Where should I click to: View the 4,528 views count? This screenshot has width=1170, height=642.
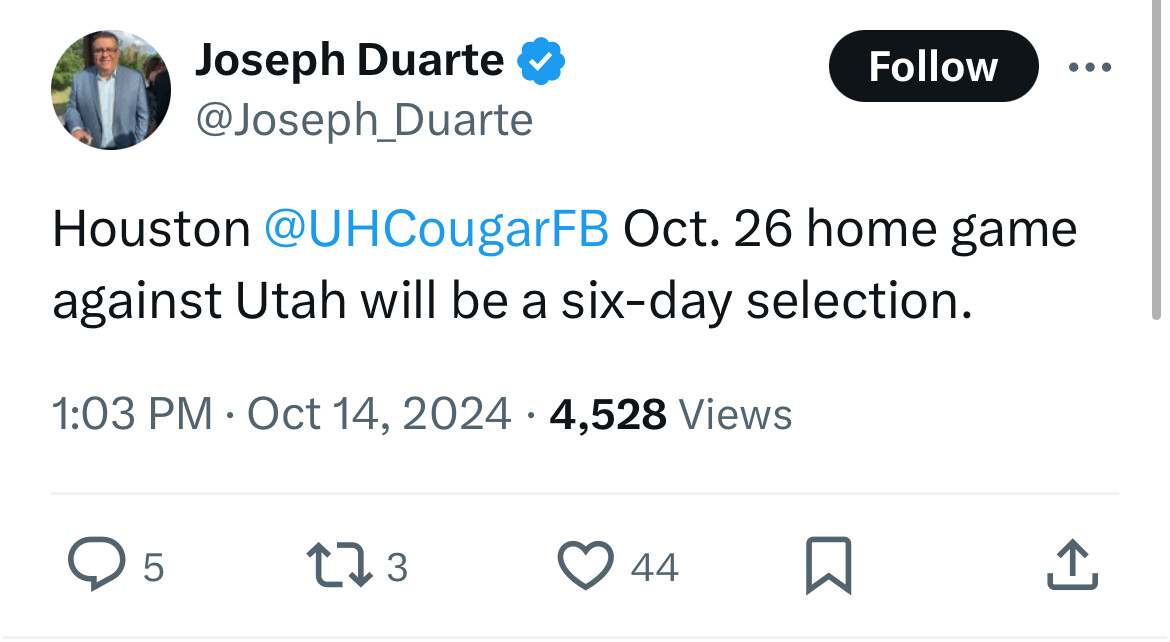(x=671, y=414)
